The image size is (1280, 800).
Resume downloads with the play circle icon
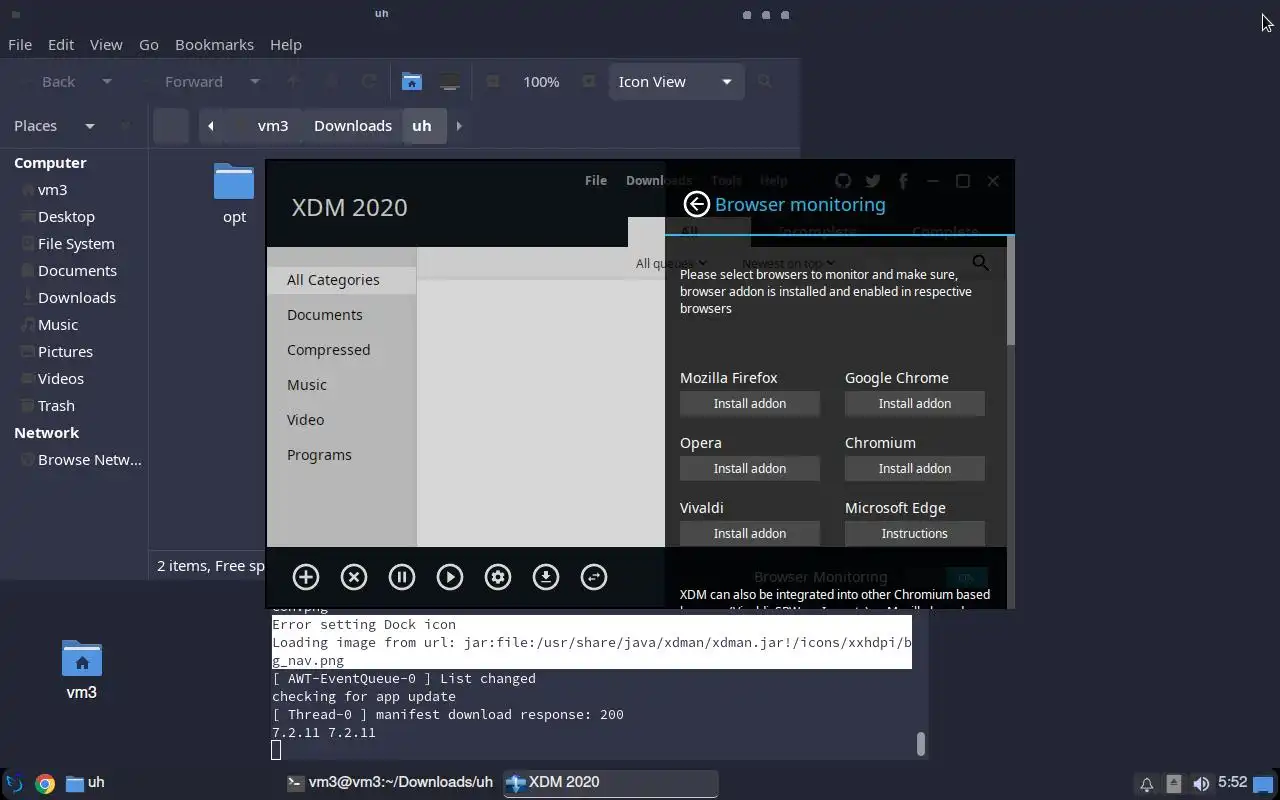coord(450,577)
